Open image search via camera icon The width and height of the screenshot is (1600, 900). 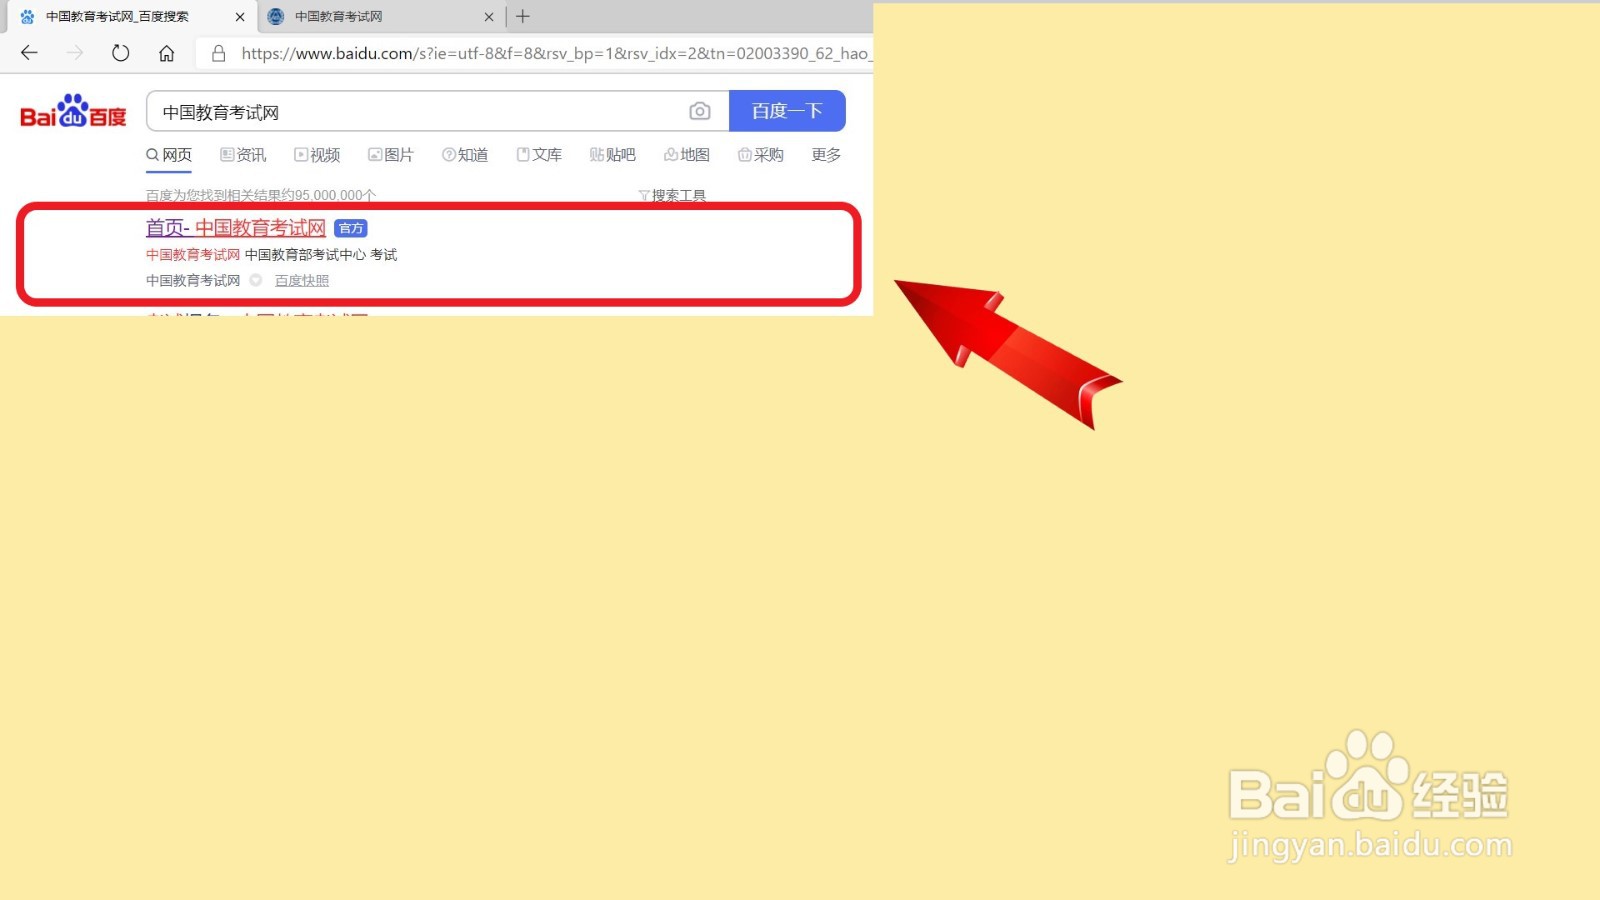click(x=700, y=111)
